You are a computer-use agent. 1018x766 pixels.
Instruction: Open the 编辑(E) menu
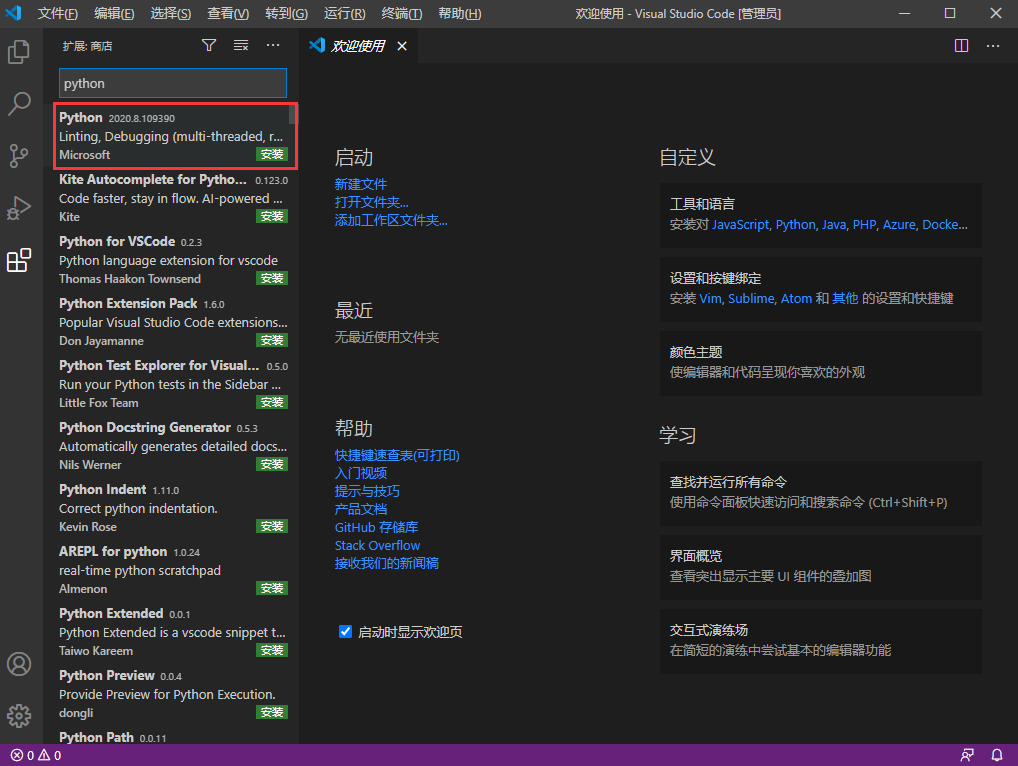click(114, 14)
